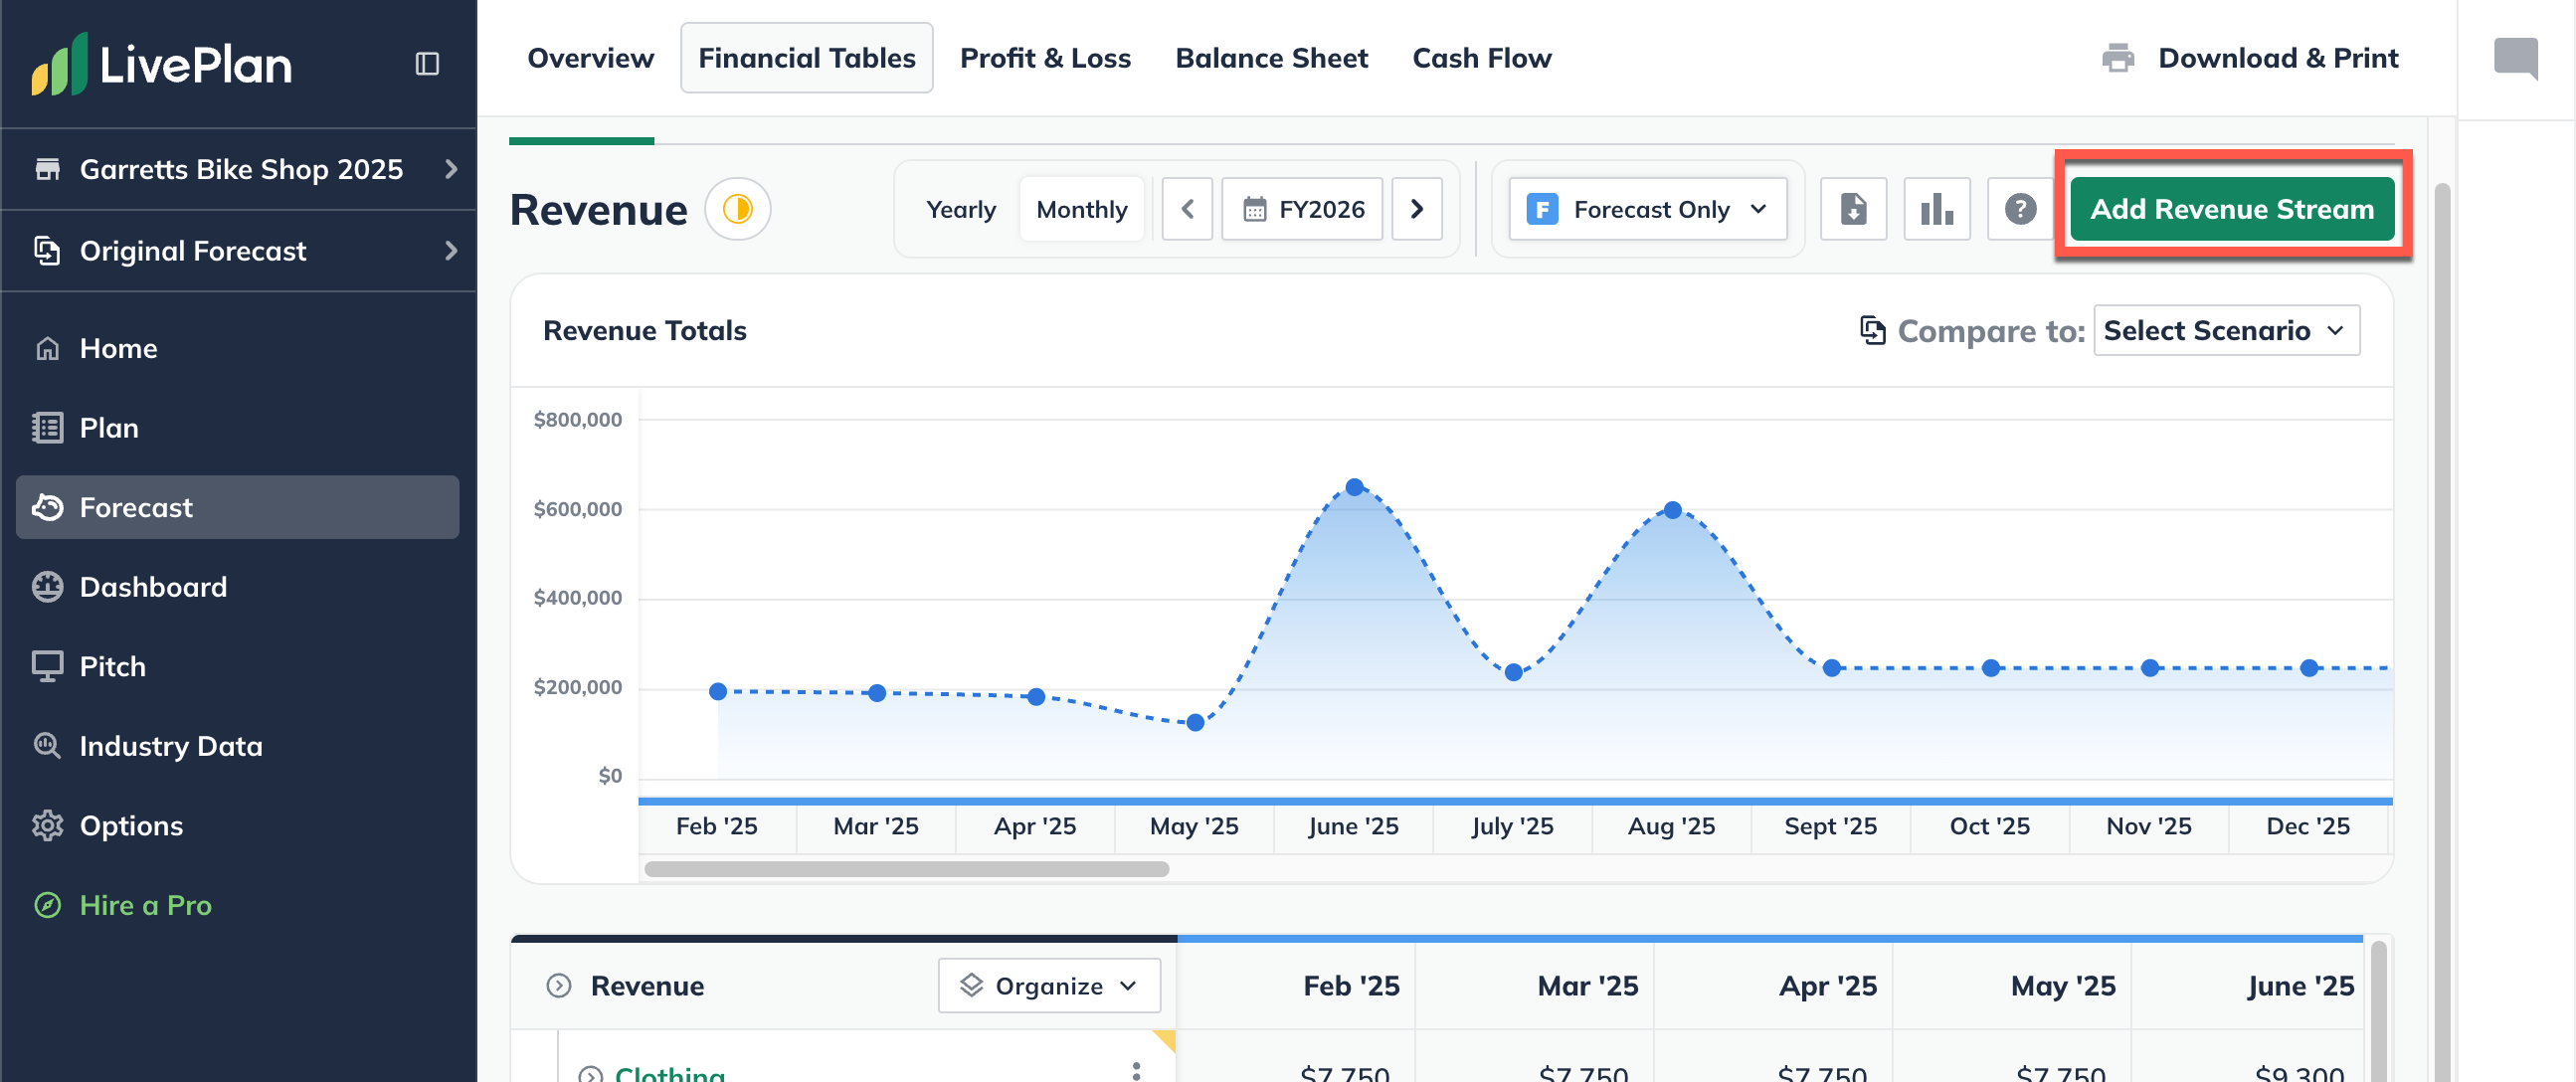Go to next fiscal year arrow
The width and height of the screenshot is (2576, 1082).
(x=1416, y=209)
